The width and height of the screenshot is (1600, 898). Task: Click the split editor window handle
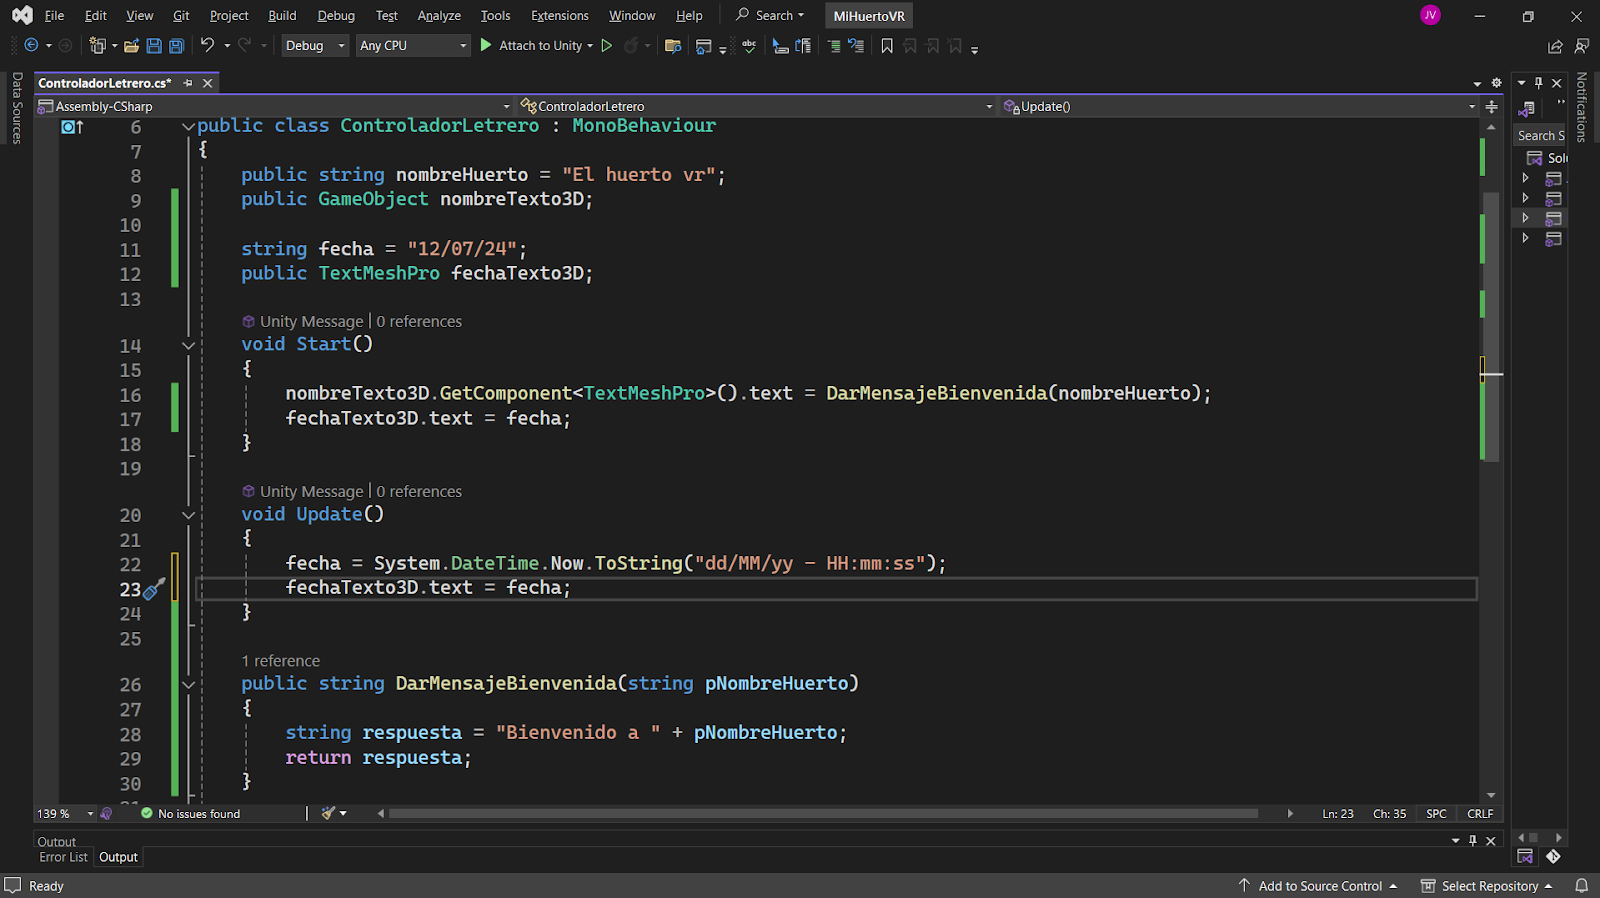(x=1491, y=106)
